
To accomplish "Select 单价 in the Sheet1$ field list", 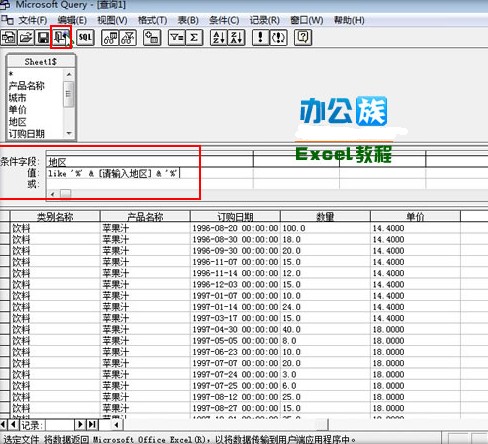I will click(35, 110).
